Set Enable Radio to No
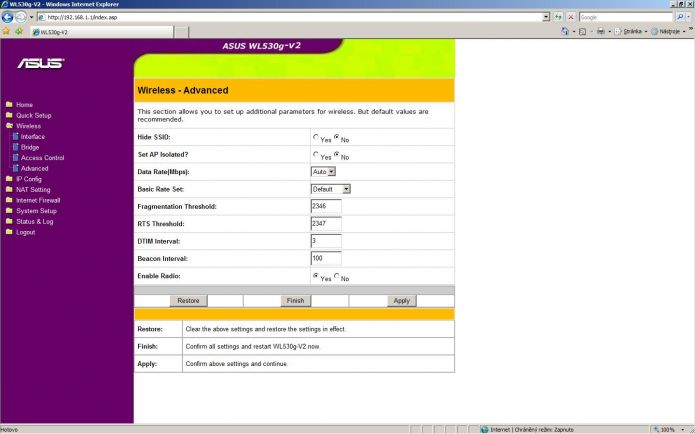 point(337,276)
